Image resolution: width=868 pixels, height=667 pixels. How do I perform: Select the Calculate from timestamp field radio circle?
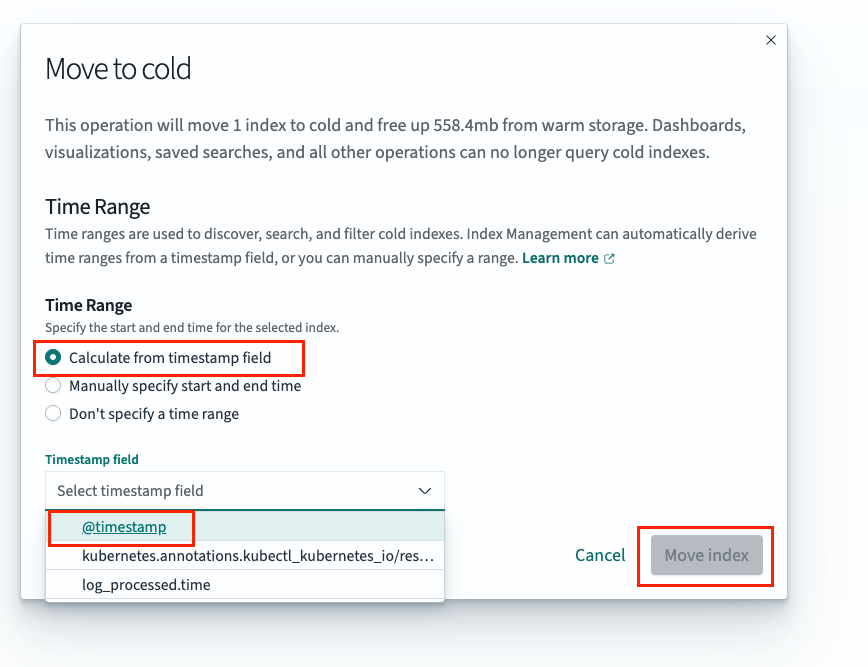(x=53, y=358)
